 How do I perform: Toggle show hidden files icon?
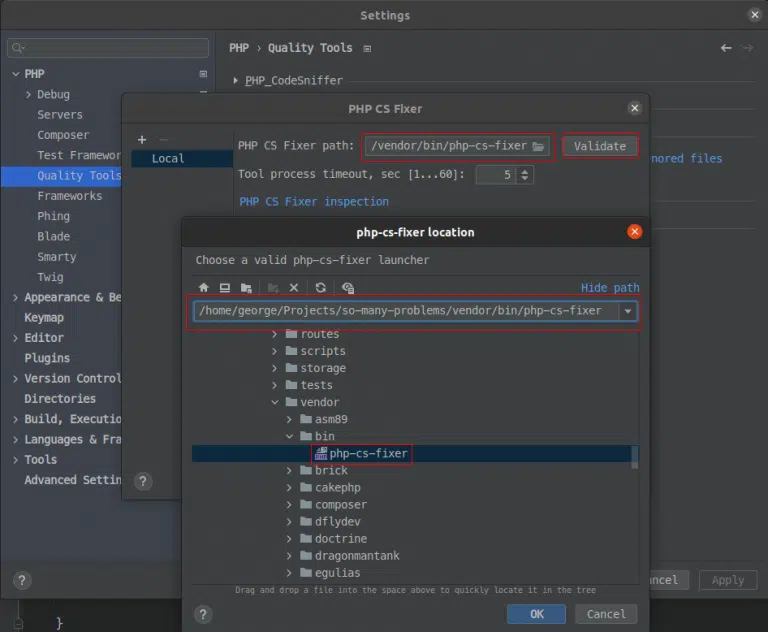point(348,288)
